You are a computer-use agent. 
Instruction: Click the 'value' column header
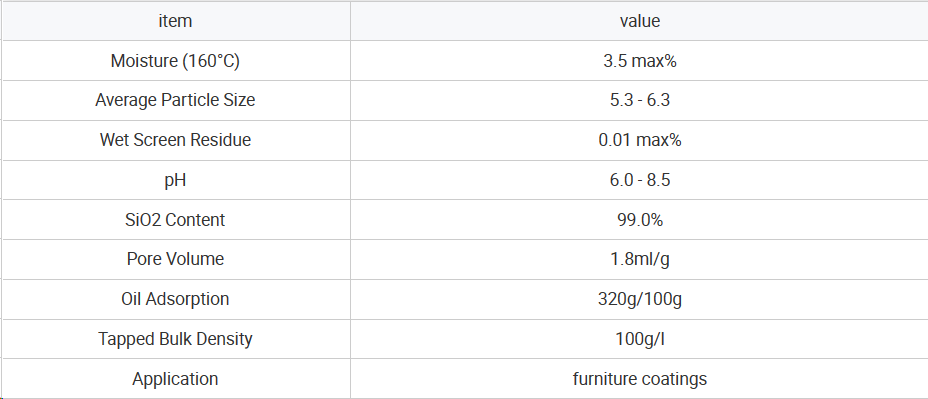point(639,21)
